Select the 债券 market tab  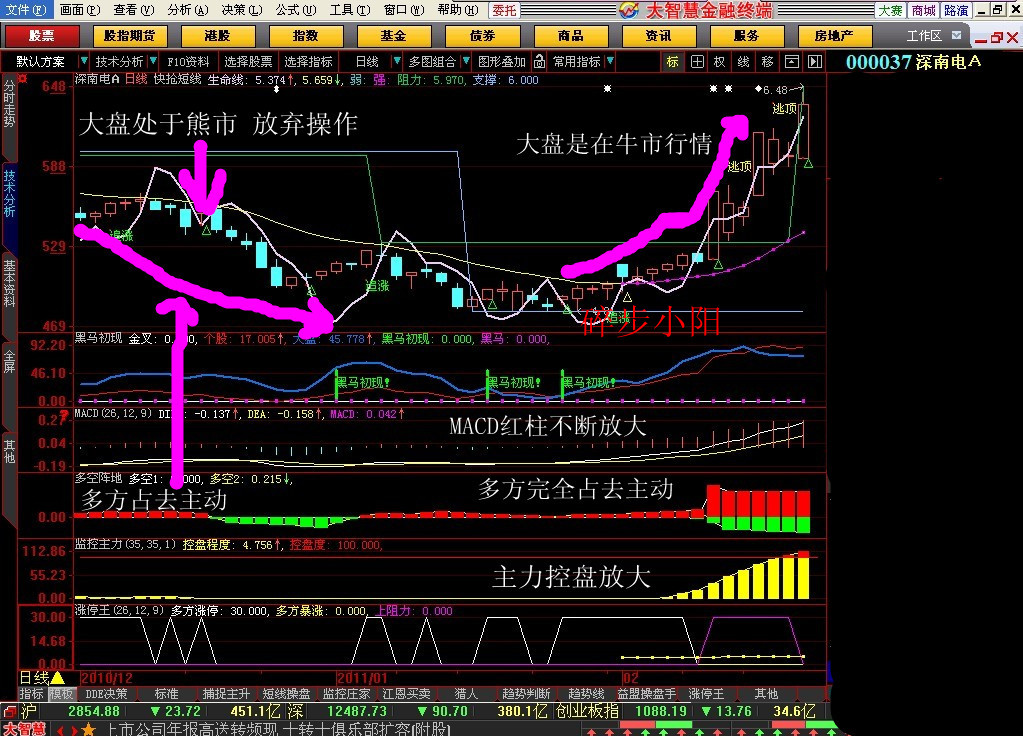click(482, 36)
